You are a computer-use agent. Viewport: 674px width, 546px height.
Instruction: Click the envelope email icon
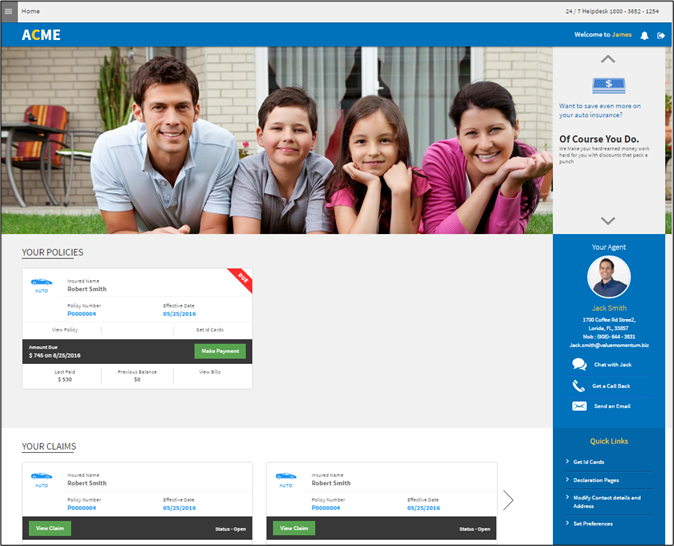click(579, 406)
